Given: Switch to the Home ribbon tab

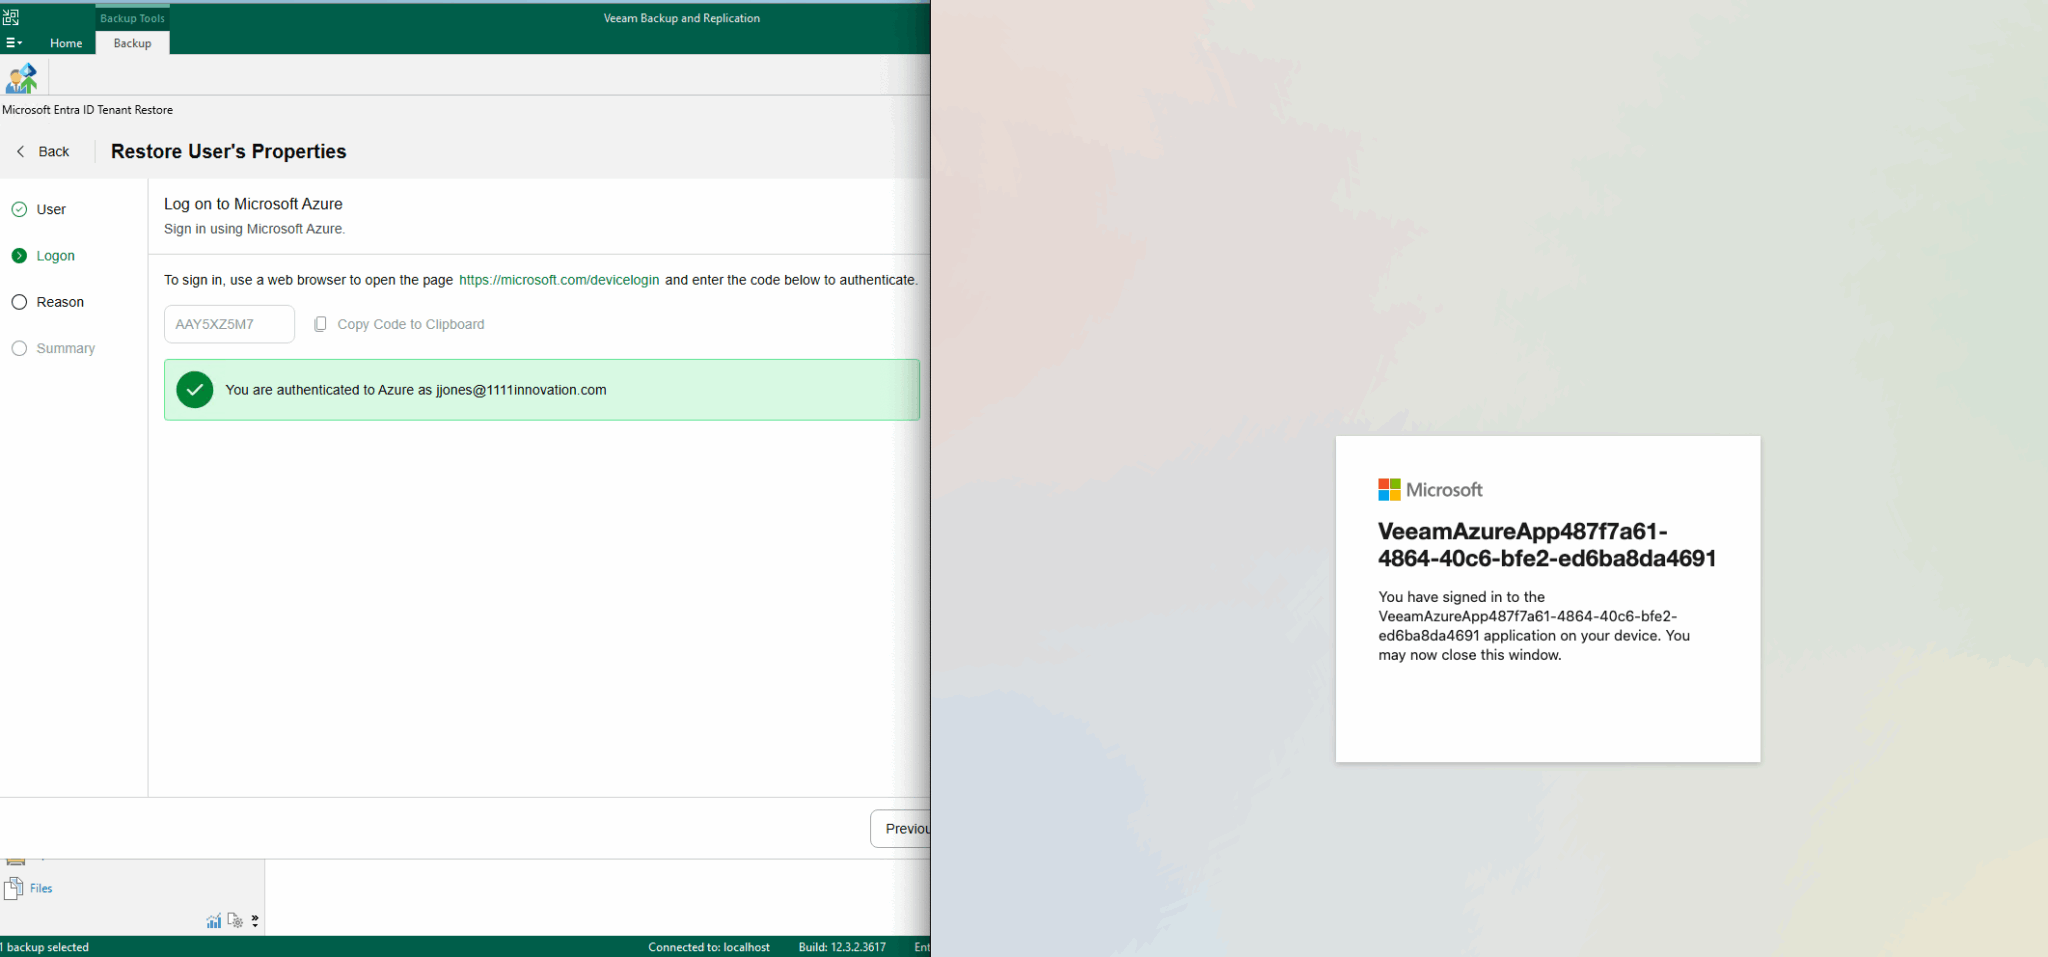Looking at the screenshot, I should tap(66, 43).
